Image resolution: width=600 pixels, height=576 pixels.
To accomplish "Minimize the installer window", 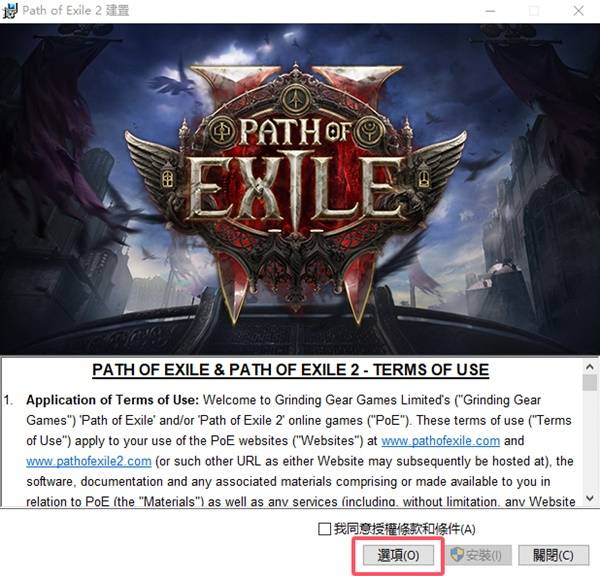I will coord(490,11).
